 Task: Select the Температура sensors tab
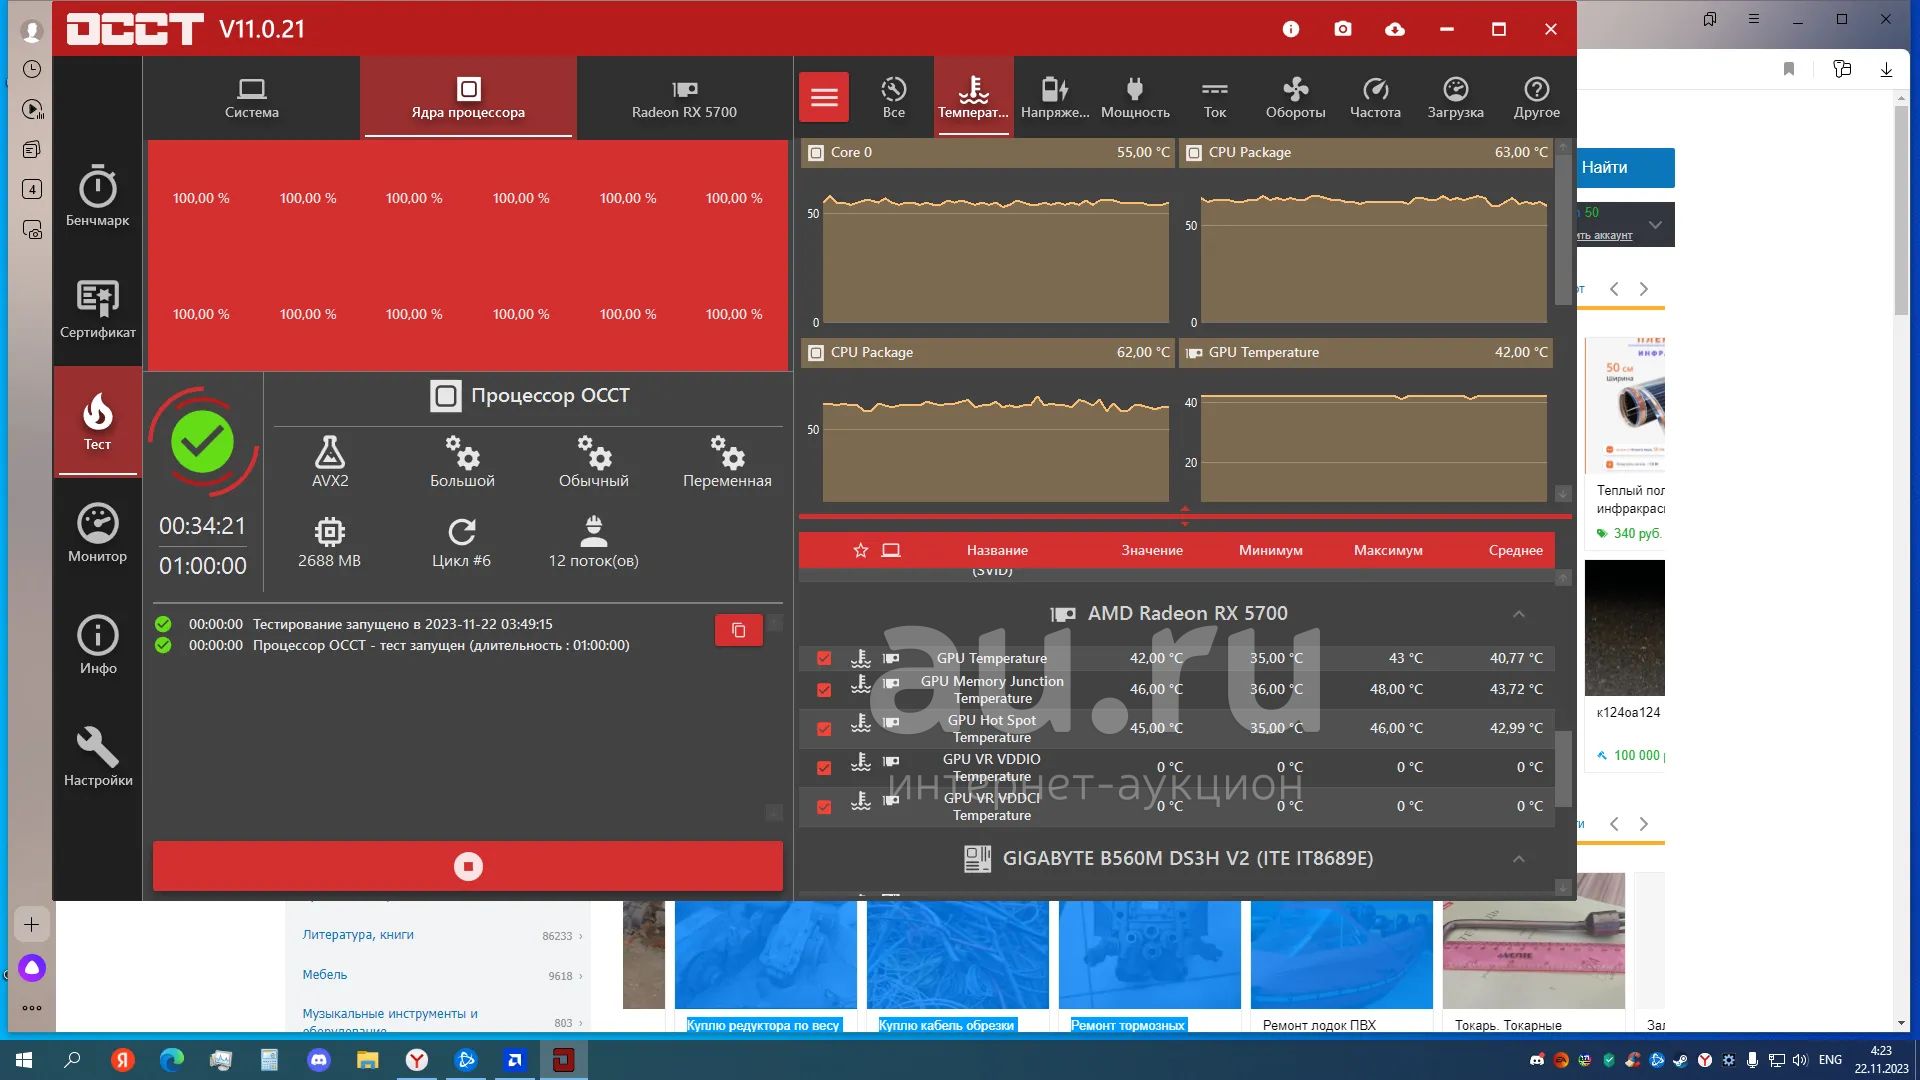pyautogui.click(x=973, y=98)
